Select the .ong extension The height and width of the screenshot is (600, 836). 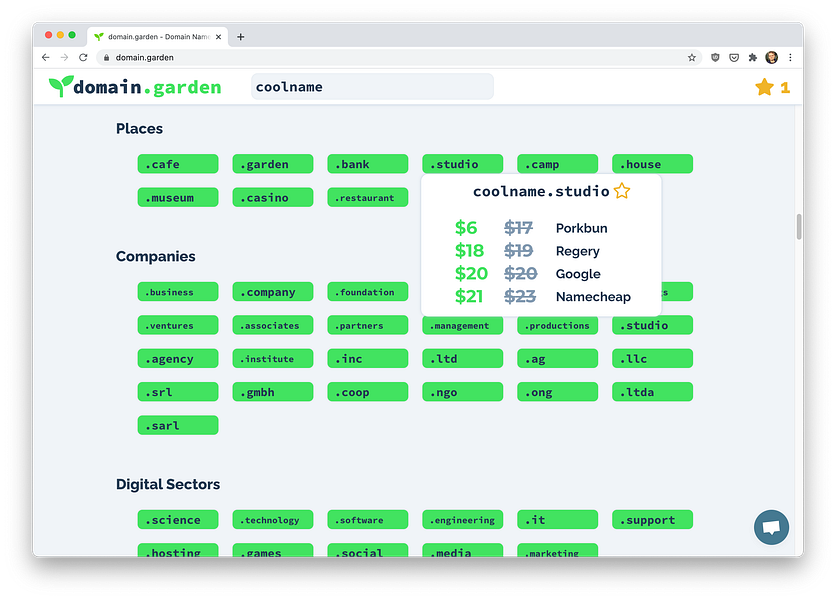point(558,392)
